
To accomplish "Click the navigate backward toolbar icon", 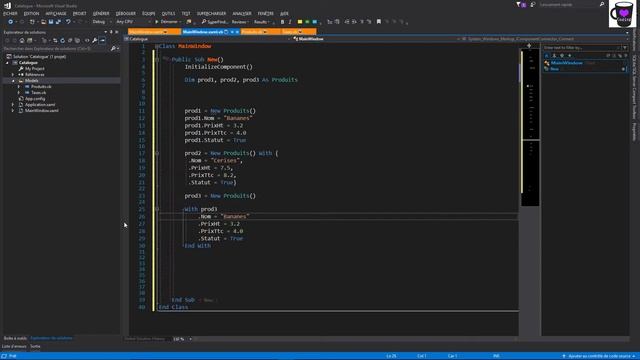I will [11, 22].
